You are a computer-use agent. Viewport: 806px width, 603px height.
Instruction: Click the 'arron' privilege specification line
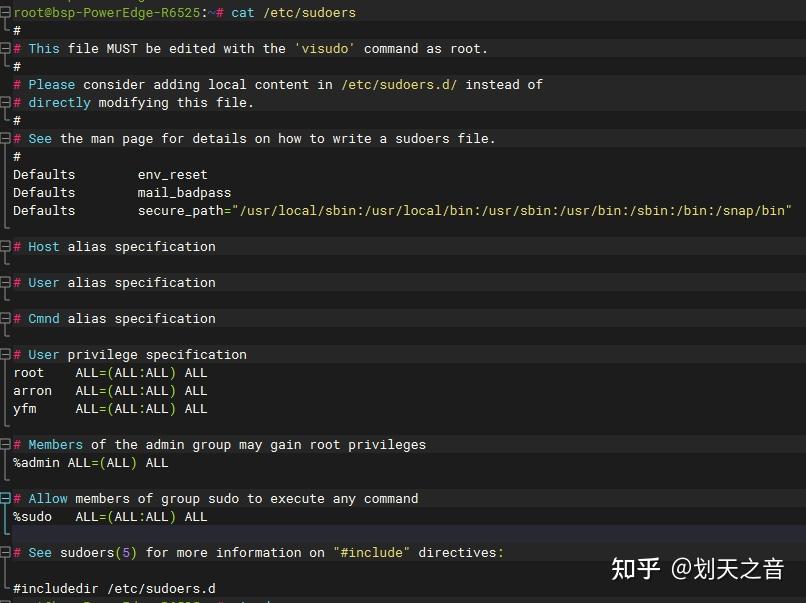coord(110,390)
